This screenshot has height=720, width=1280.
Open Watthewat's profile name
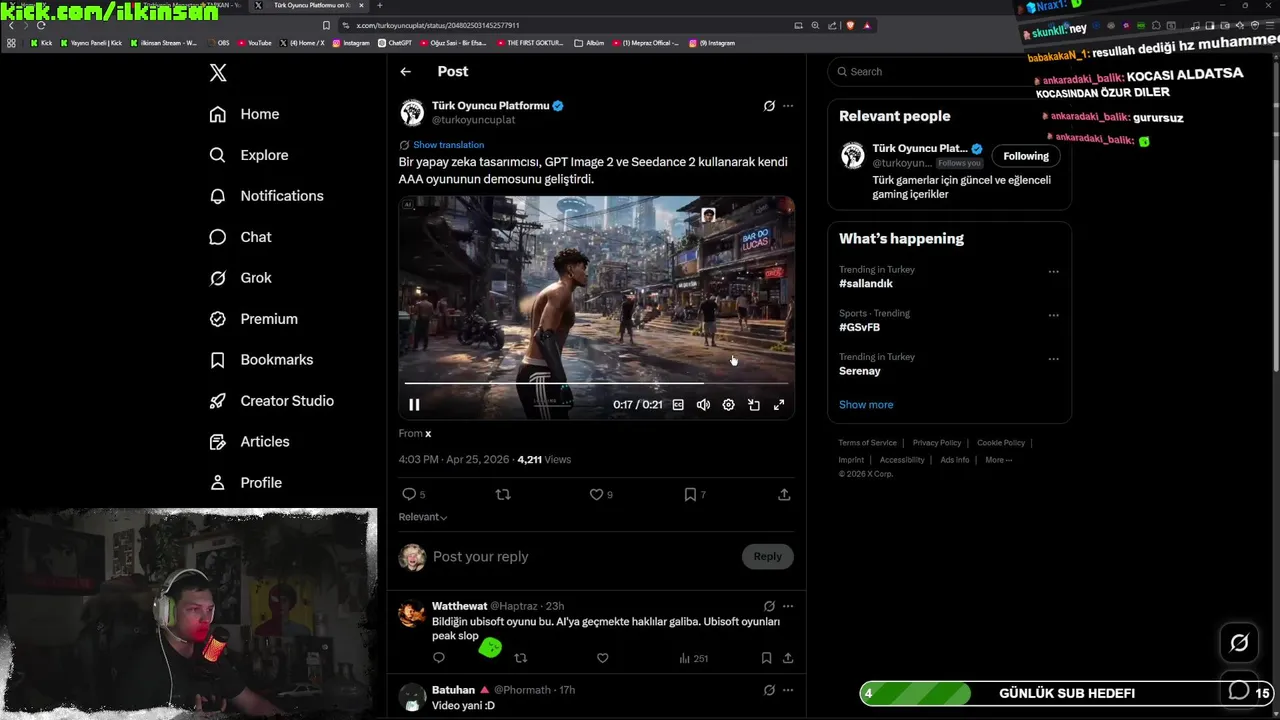click(x=459, y=606)
